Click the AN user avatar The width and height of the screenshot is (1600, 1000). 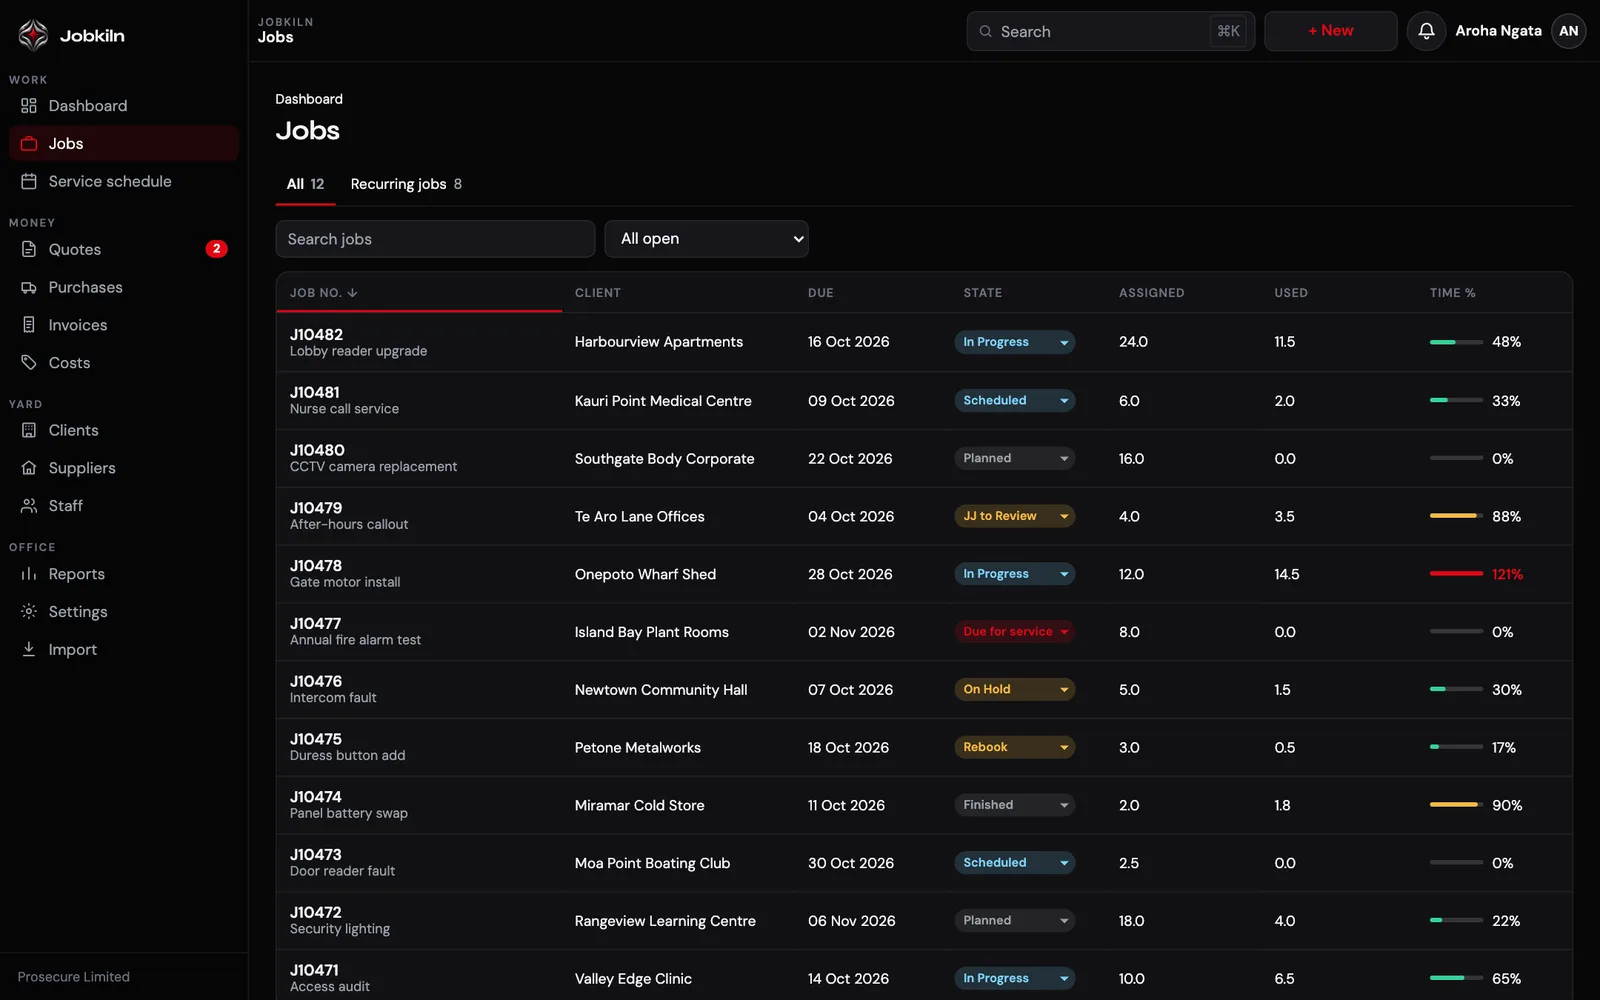(x=1569, y=31)
